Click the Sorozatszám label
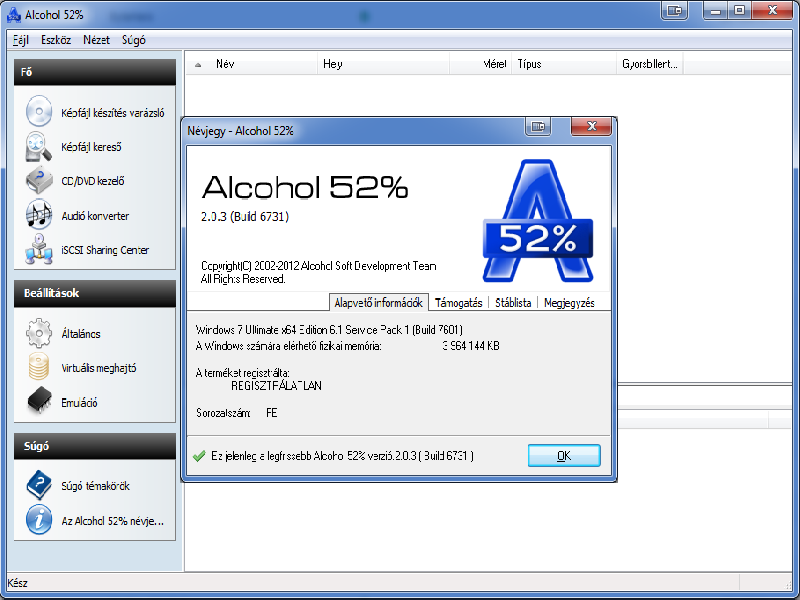Screen dimensions: 800x600 click(x=223, y=413)
